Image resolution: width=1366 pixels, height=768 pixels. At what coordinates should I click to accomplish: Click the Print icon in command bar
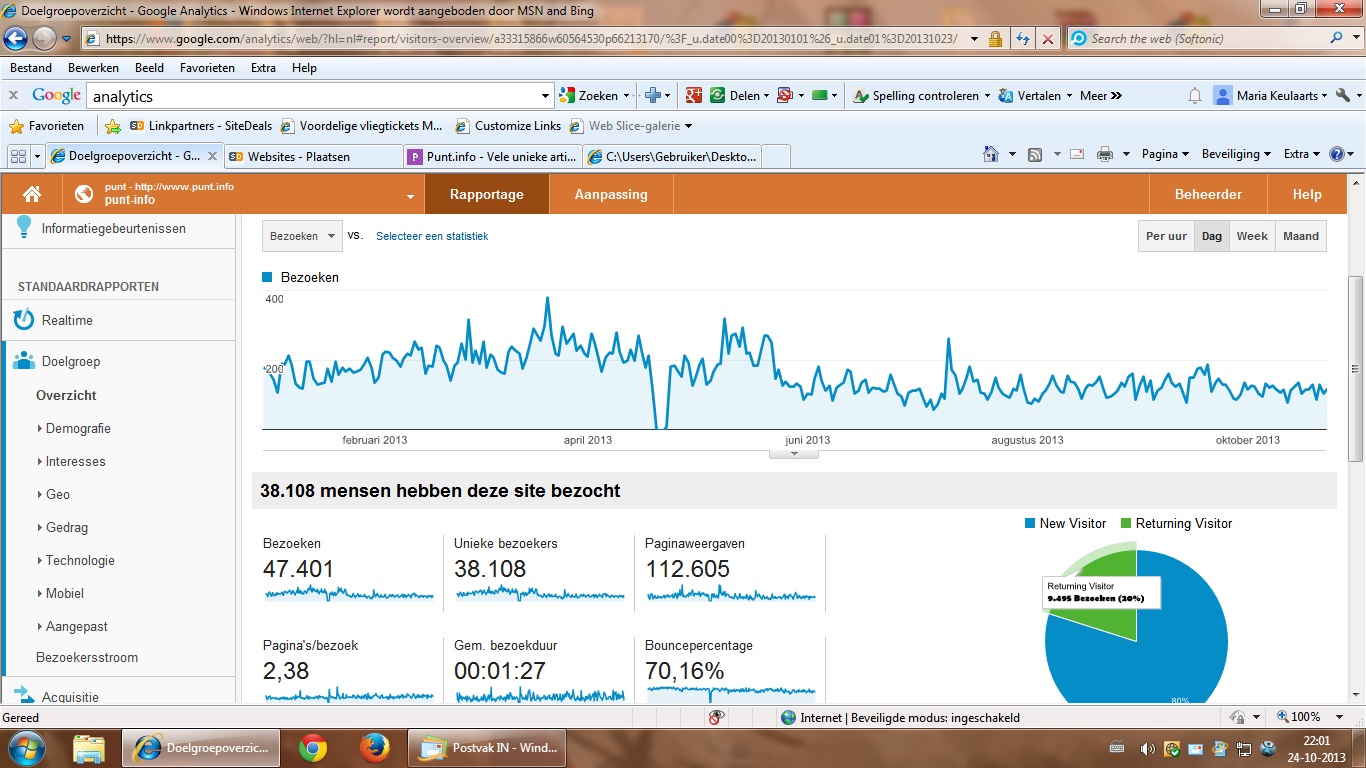pyautogui.click(x=1105, y=154)
